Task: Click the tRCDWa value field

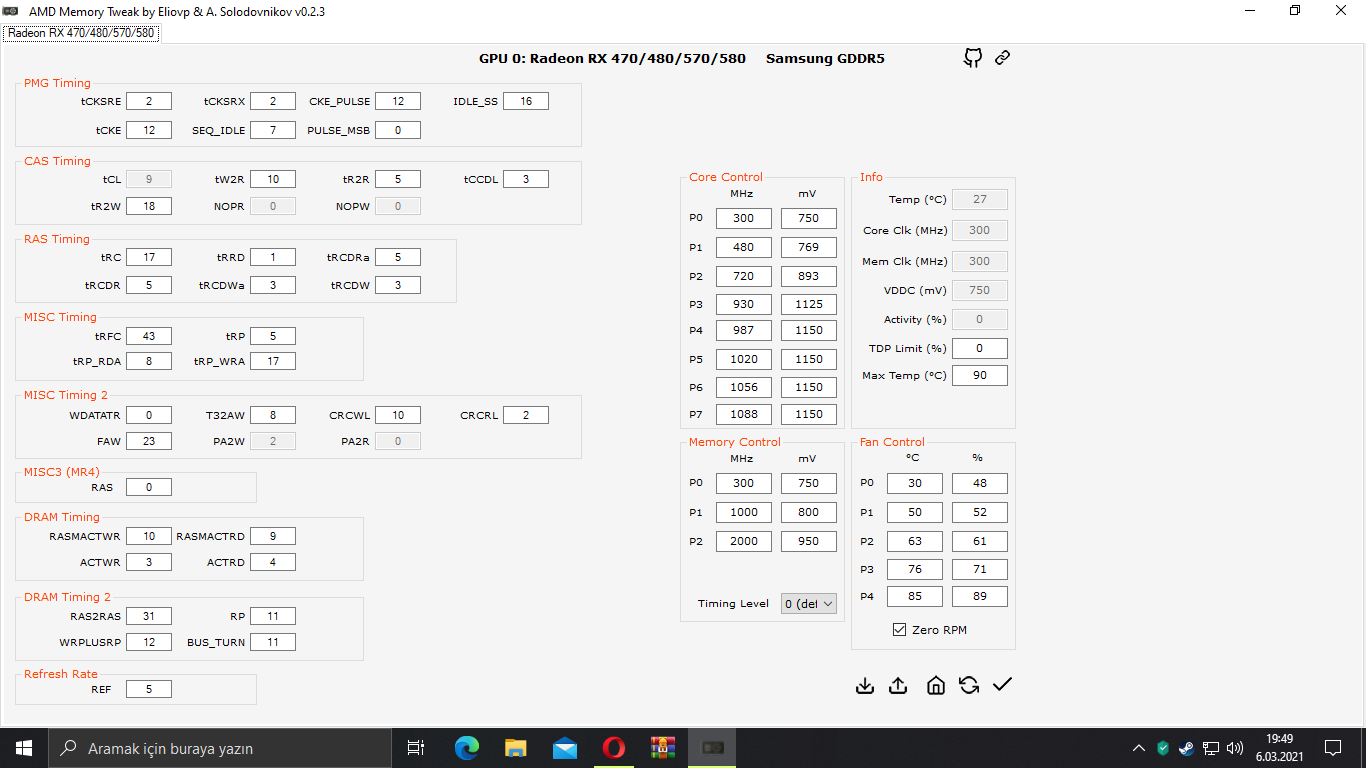Action: (273, 285)
